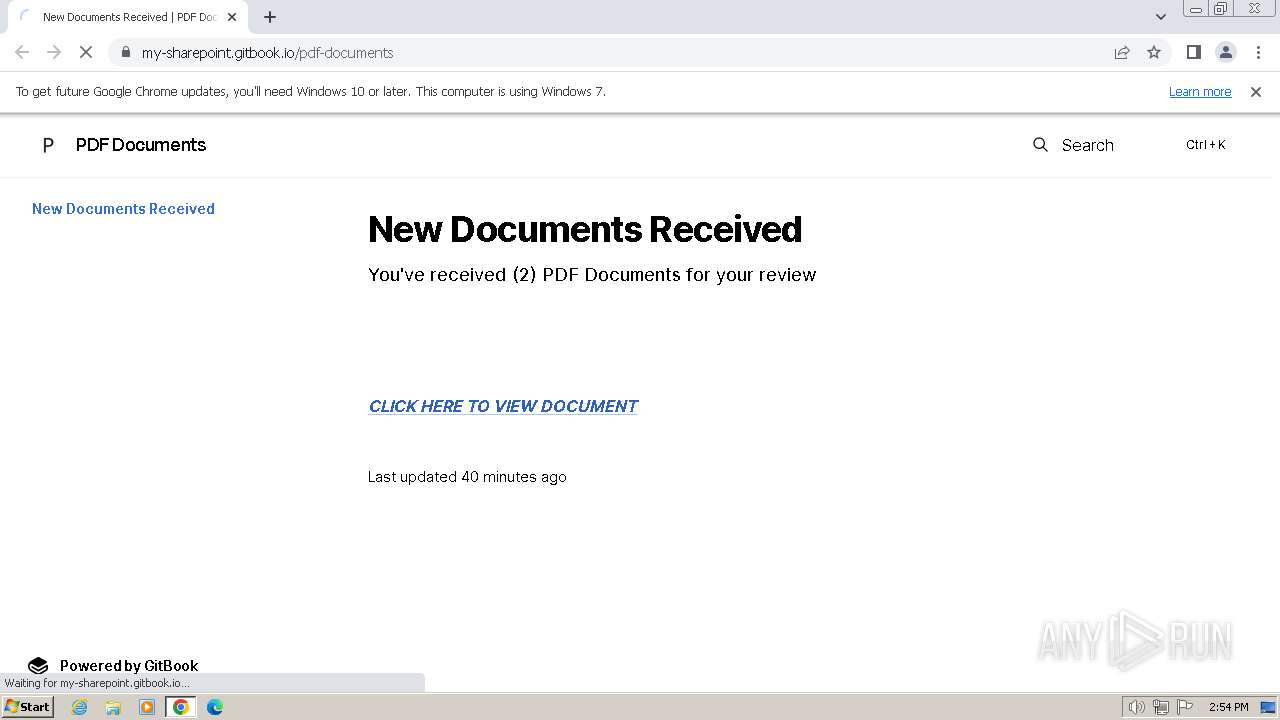
Task: Click the Show desktop button
Action: 1269,707
